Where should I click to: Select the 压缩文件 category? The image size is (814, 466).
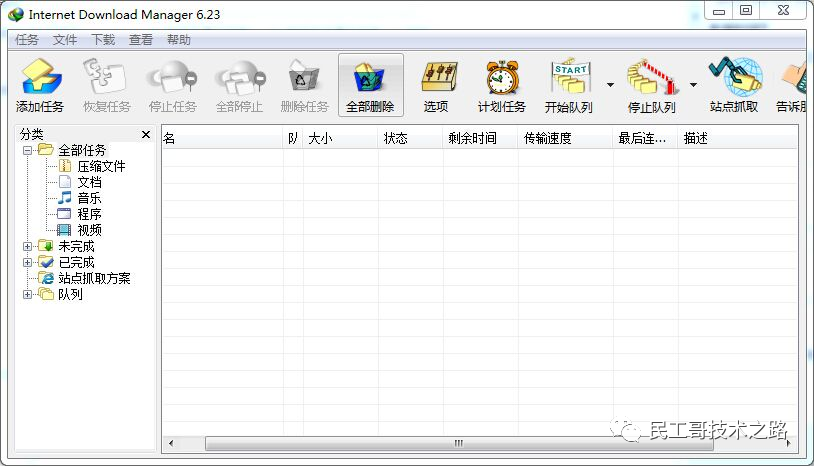tap(92, 167)
